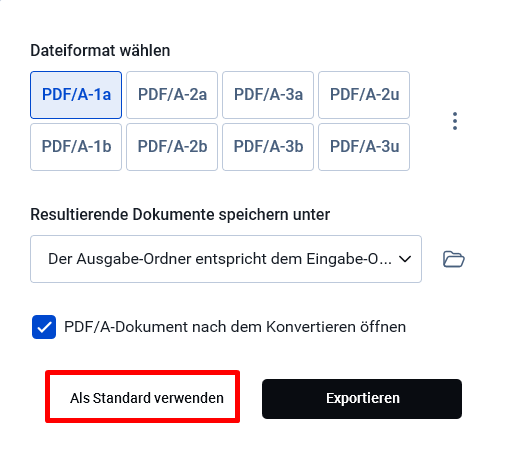
Task: Open the 'Der Ausgabe-Ordner entspricht' dropdown
Action: click(x=226, y=259)
